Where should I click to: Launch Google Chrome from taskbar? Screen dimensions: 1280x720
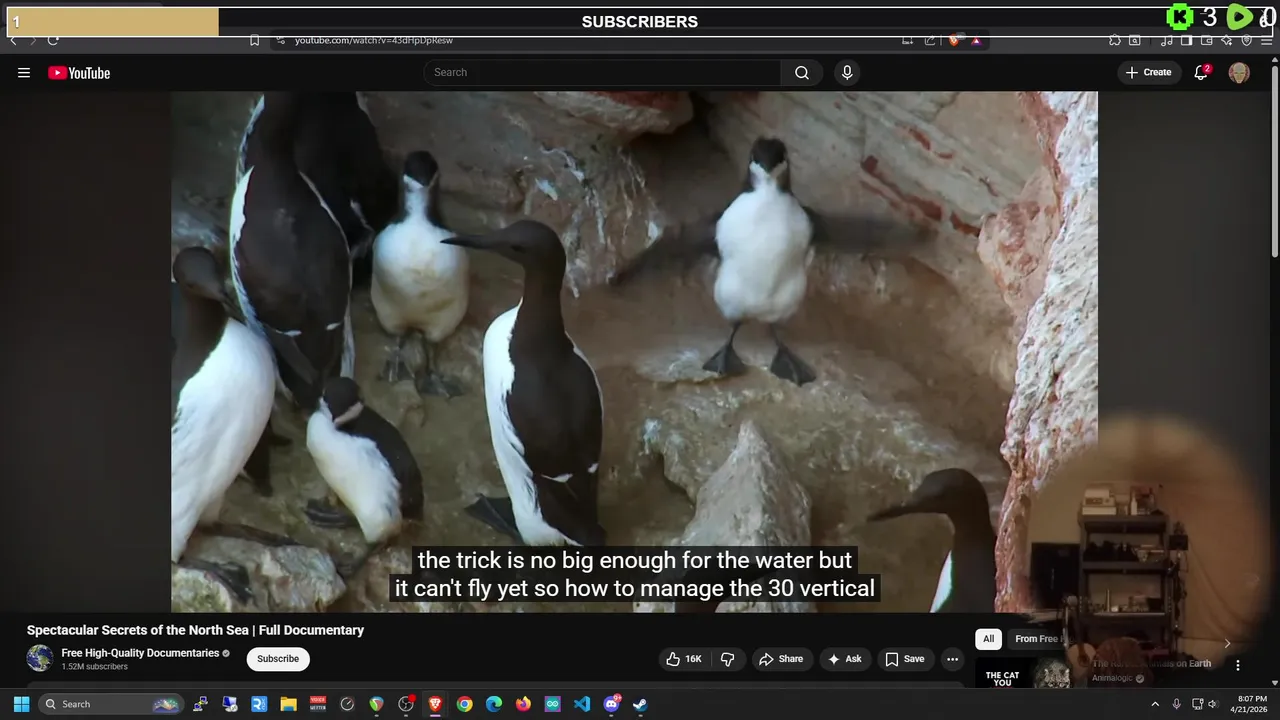464,704
